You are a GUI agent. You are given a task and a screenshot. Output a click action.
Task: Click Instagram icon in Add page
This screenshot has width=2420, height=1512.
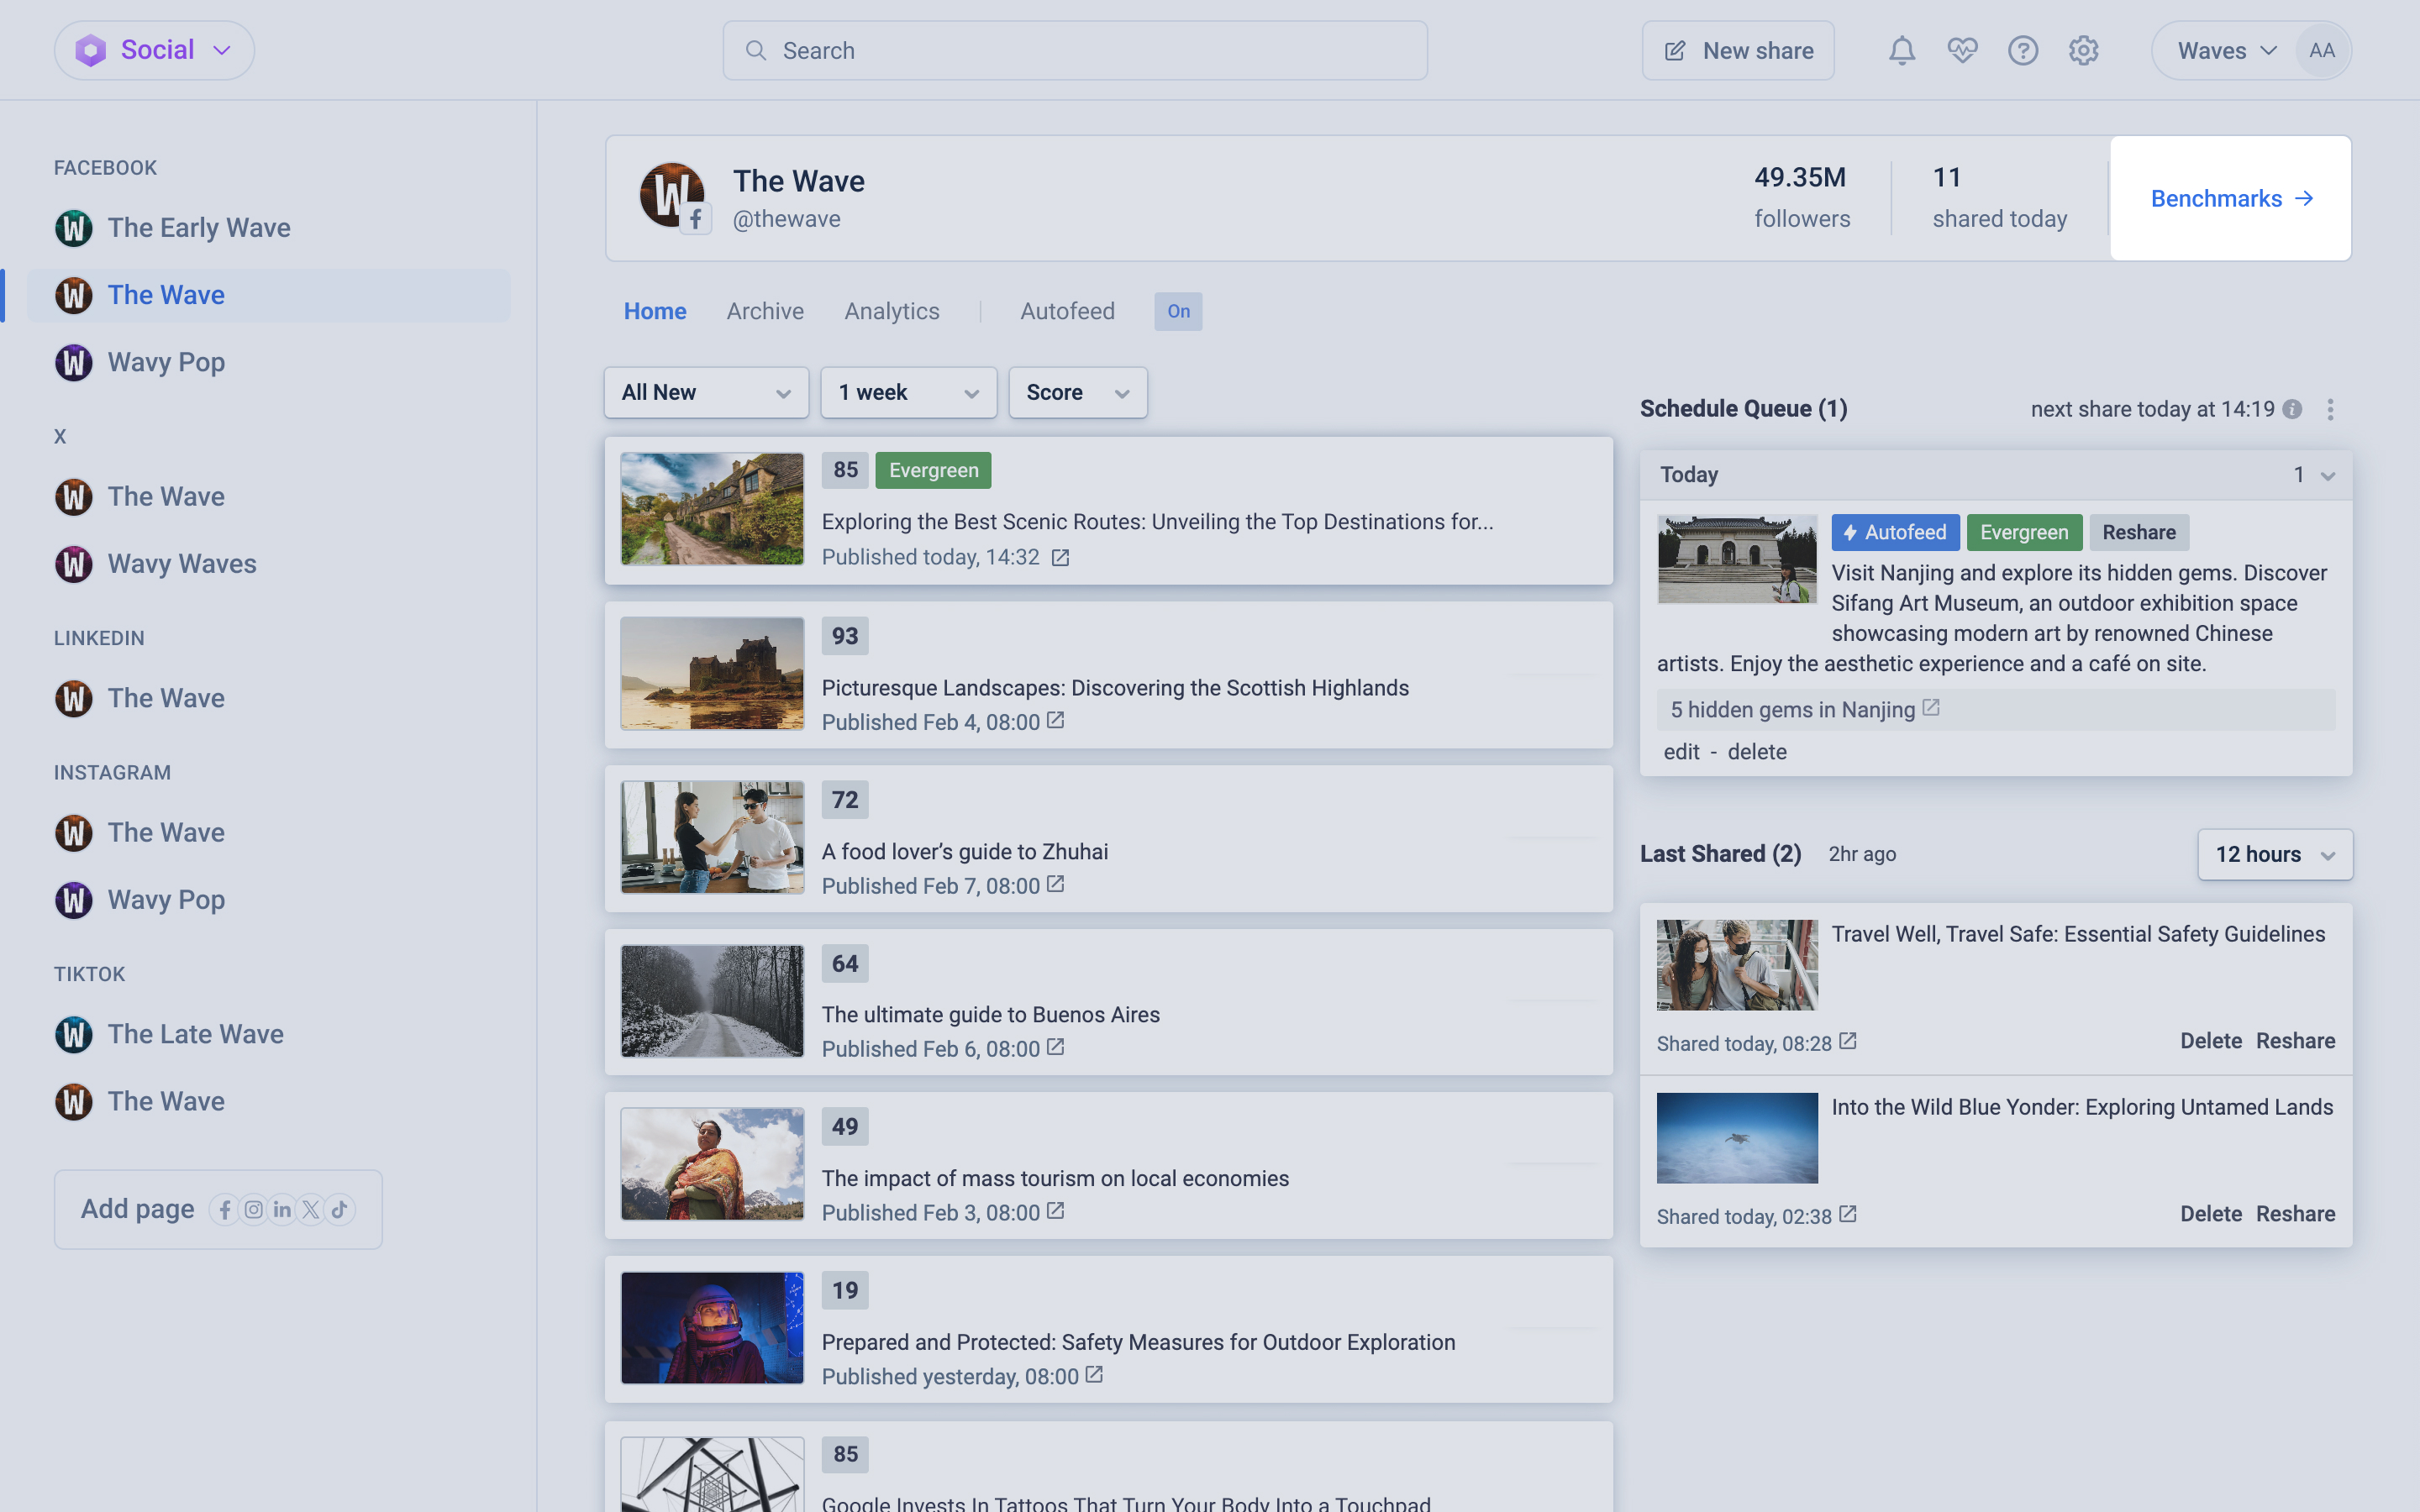point(254,1210)
